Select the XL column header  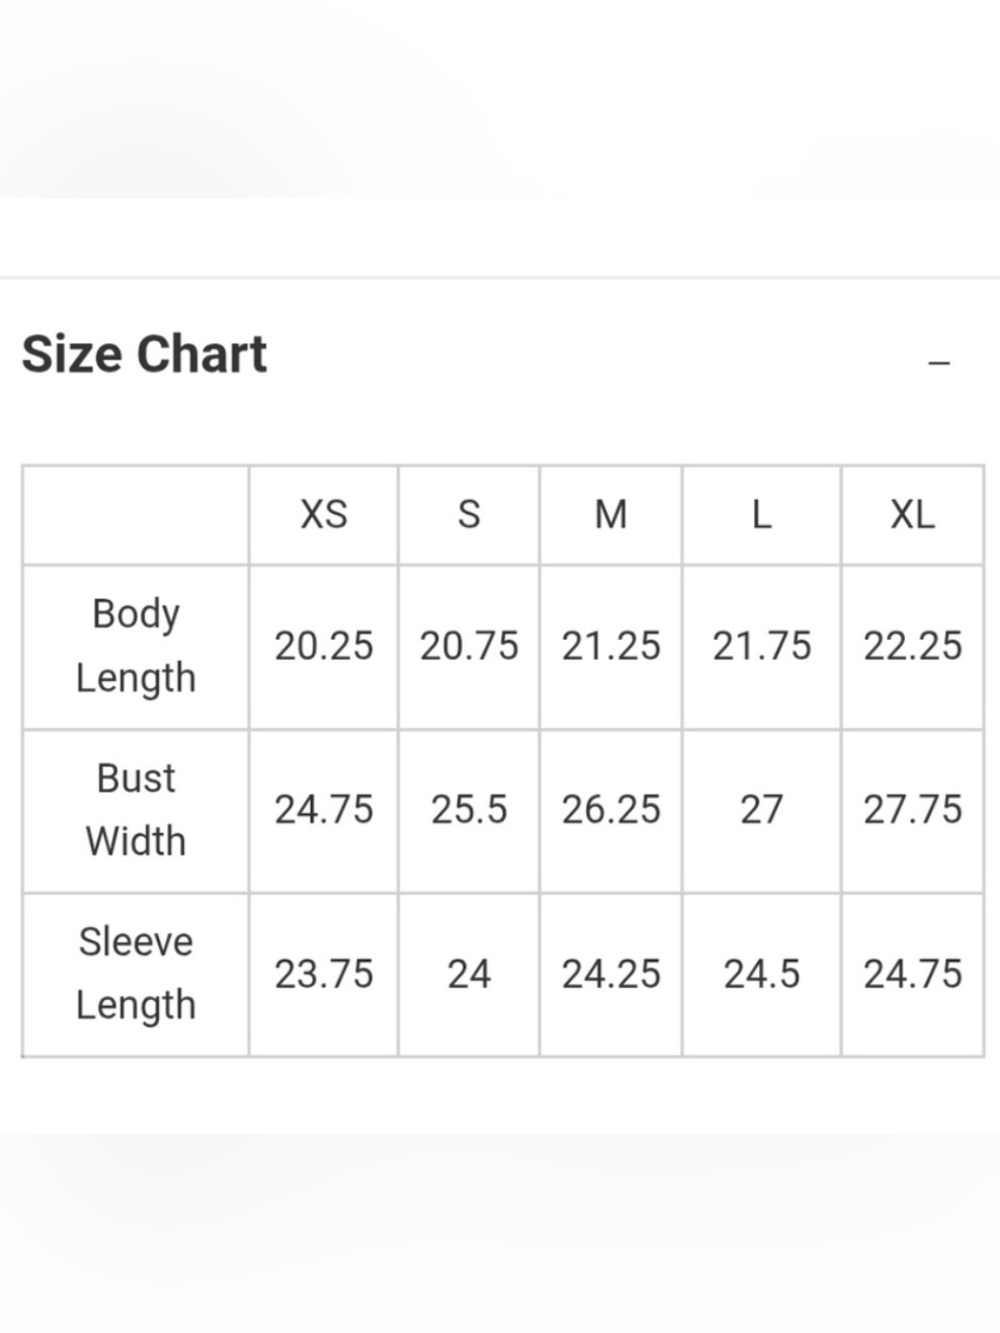(913, 515)
